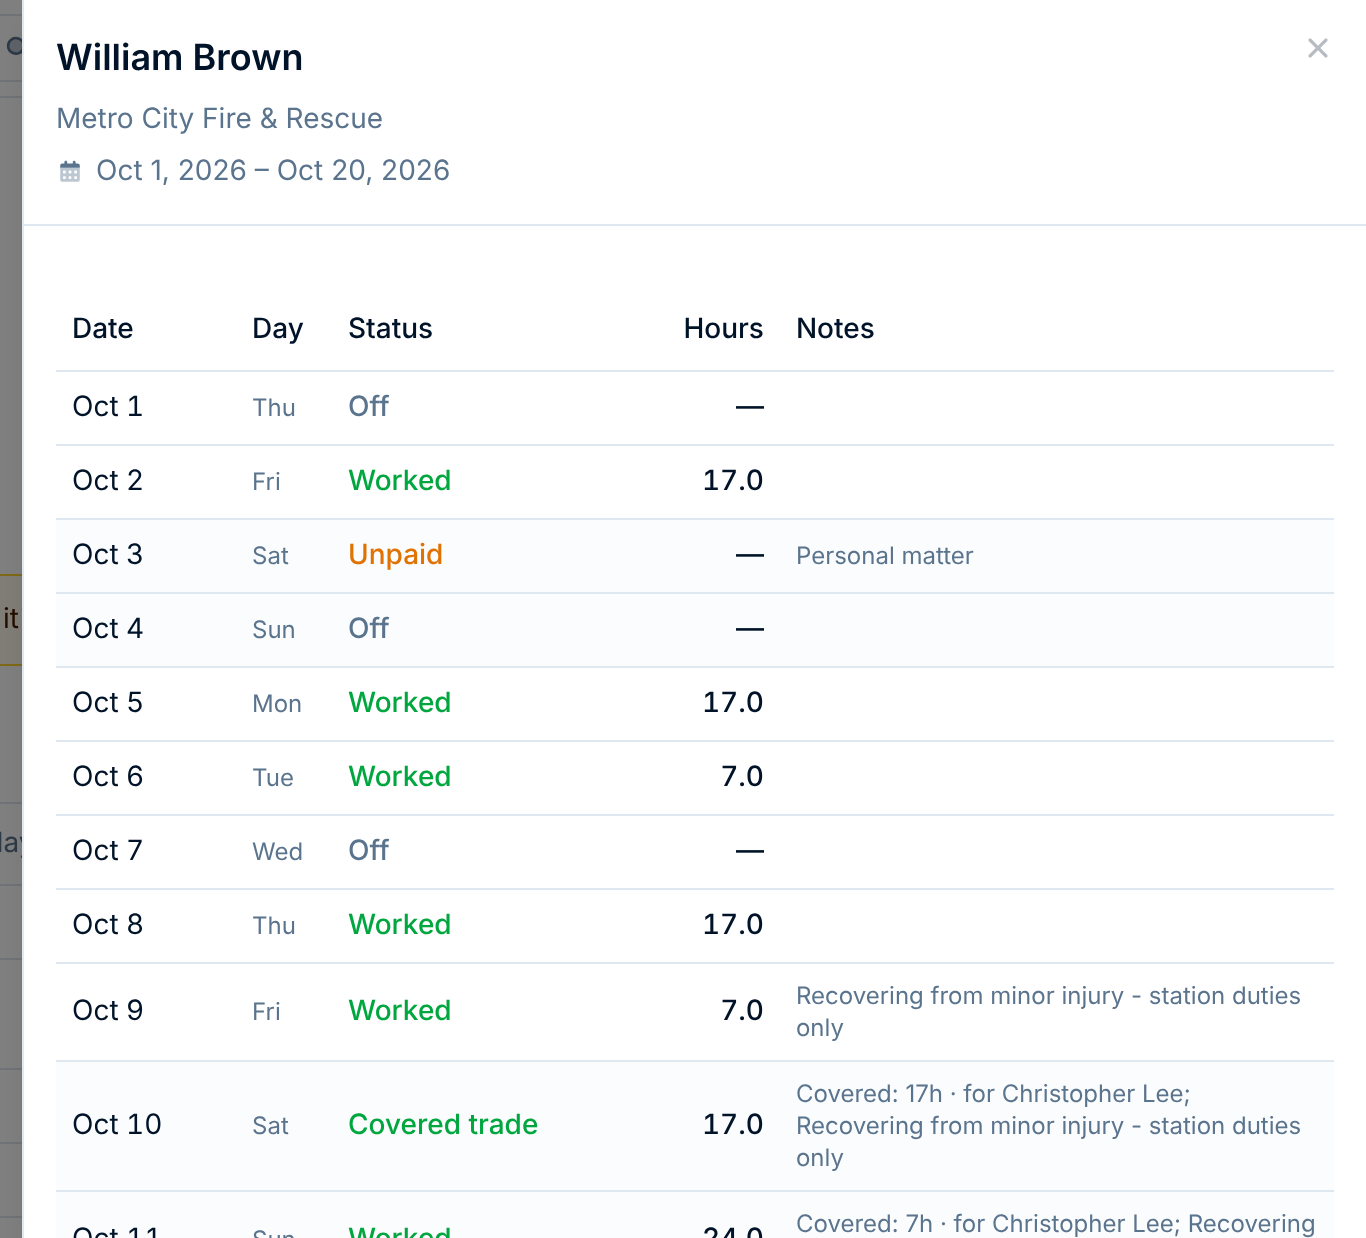Close the William Brown details panel
The width and height of the screenshot is (1366, 1238).
(1317, 48)
